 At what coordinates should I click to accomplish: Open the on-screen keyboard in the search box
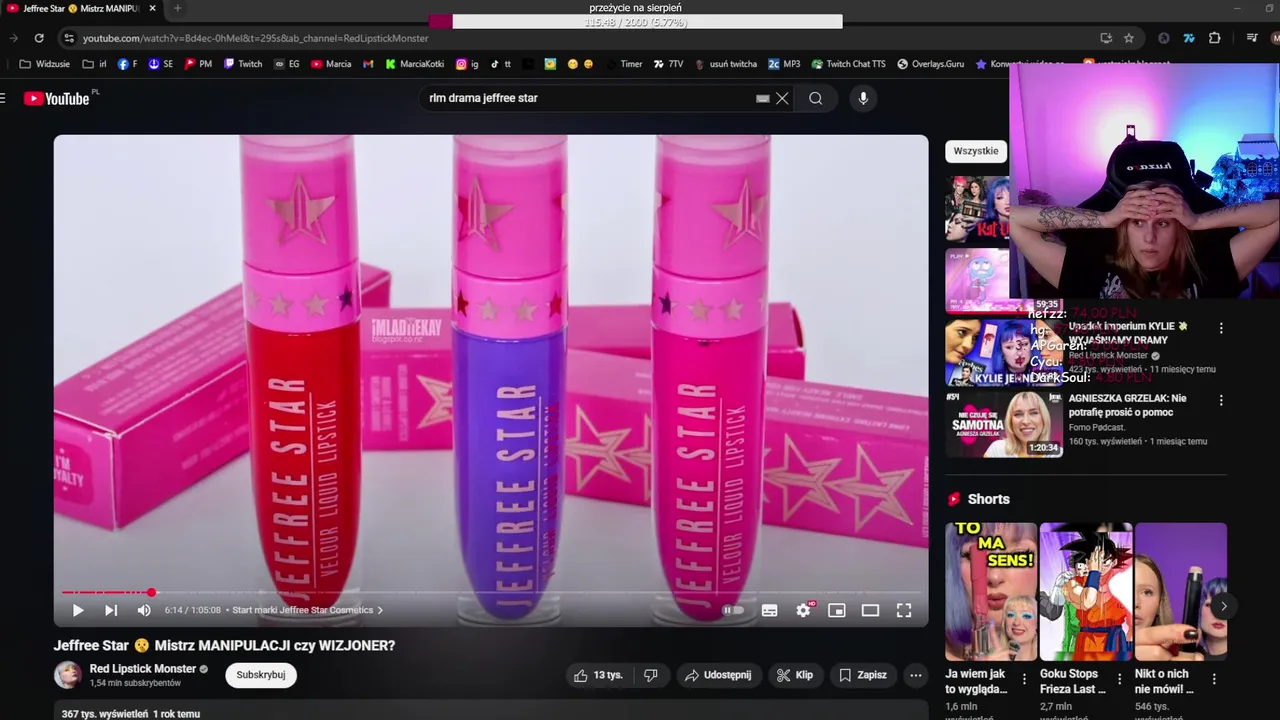762,98
